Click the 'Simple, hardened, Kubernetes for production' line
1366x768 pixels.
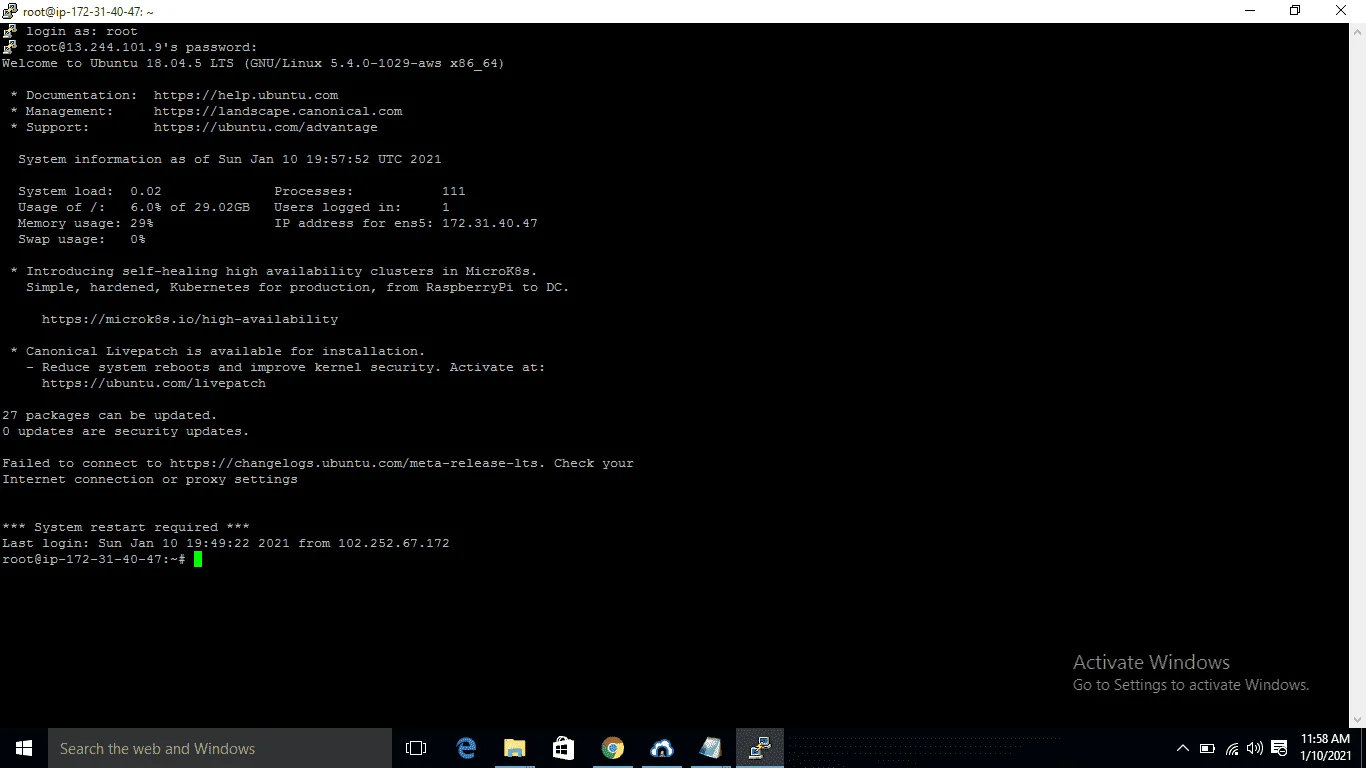pos(298,287)
